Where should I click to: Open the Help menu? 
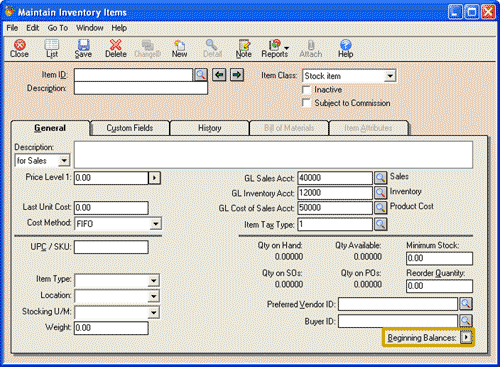pyautogui.click(x=119, y=28)
